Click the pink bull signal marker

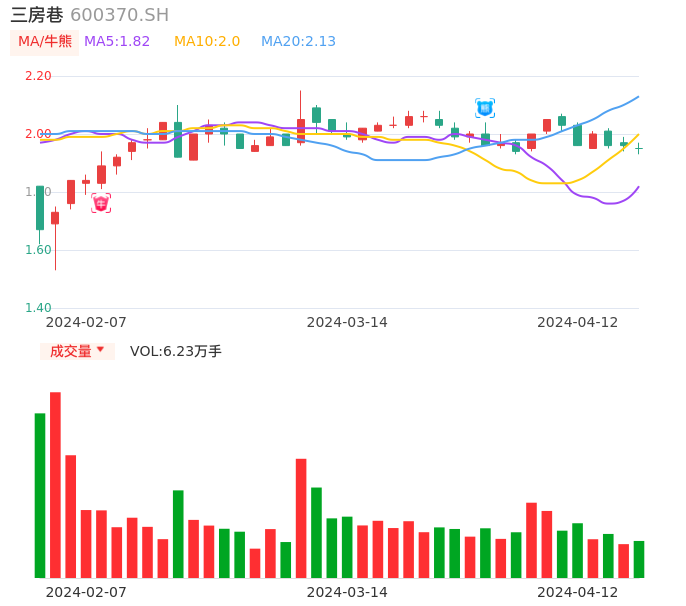click(101, 203)
